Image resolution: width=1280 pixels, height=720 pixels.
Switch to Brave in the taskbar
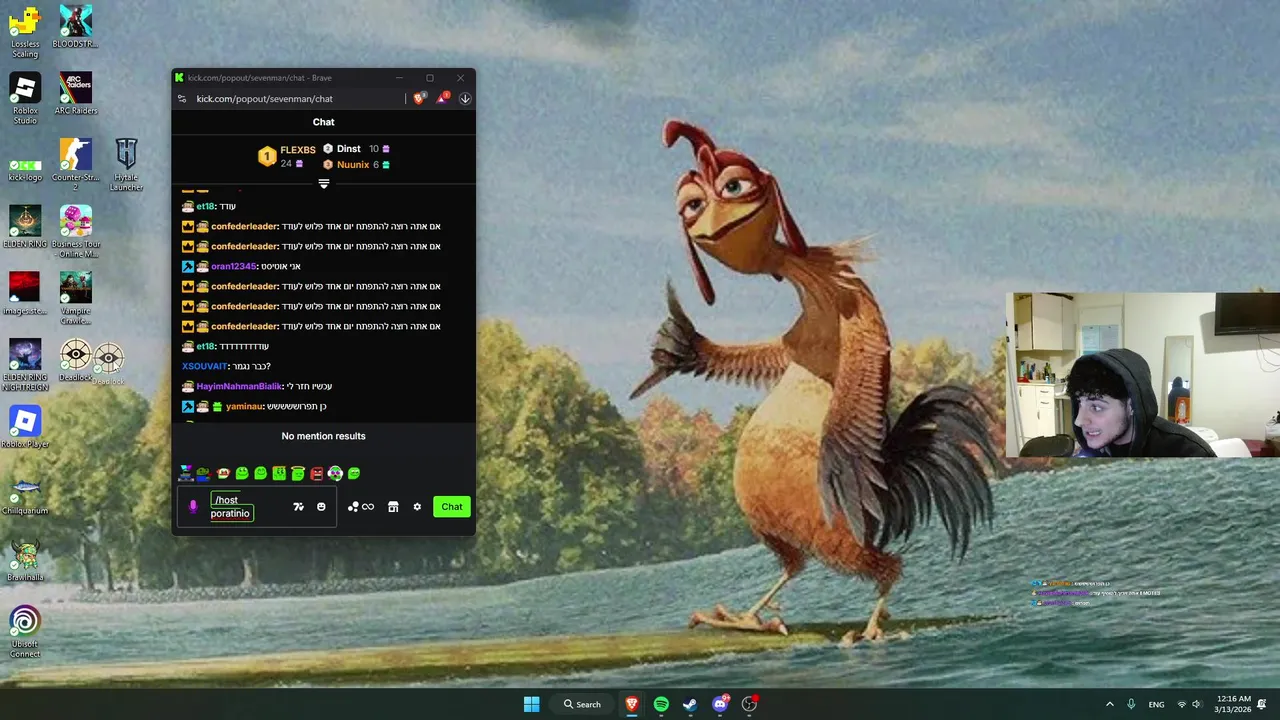(x=632, y=704)
